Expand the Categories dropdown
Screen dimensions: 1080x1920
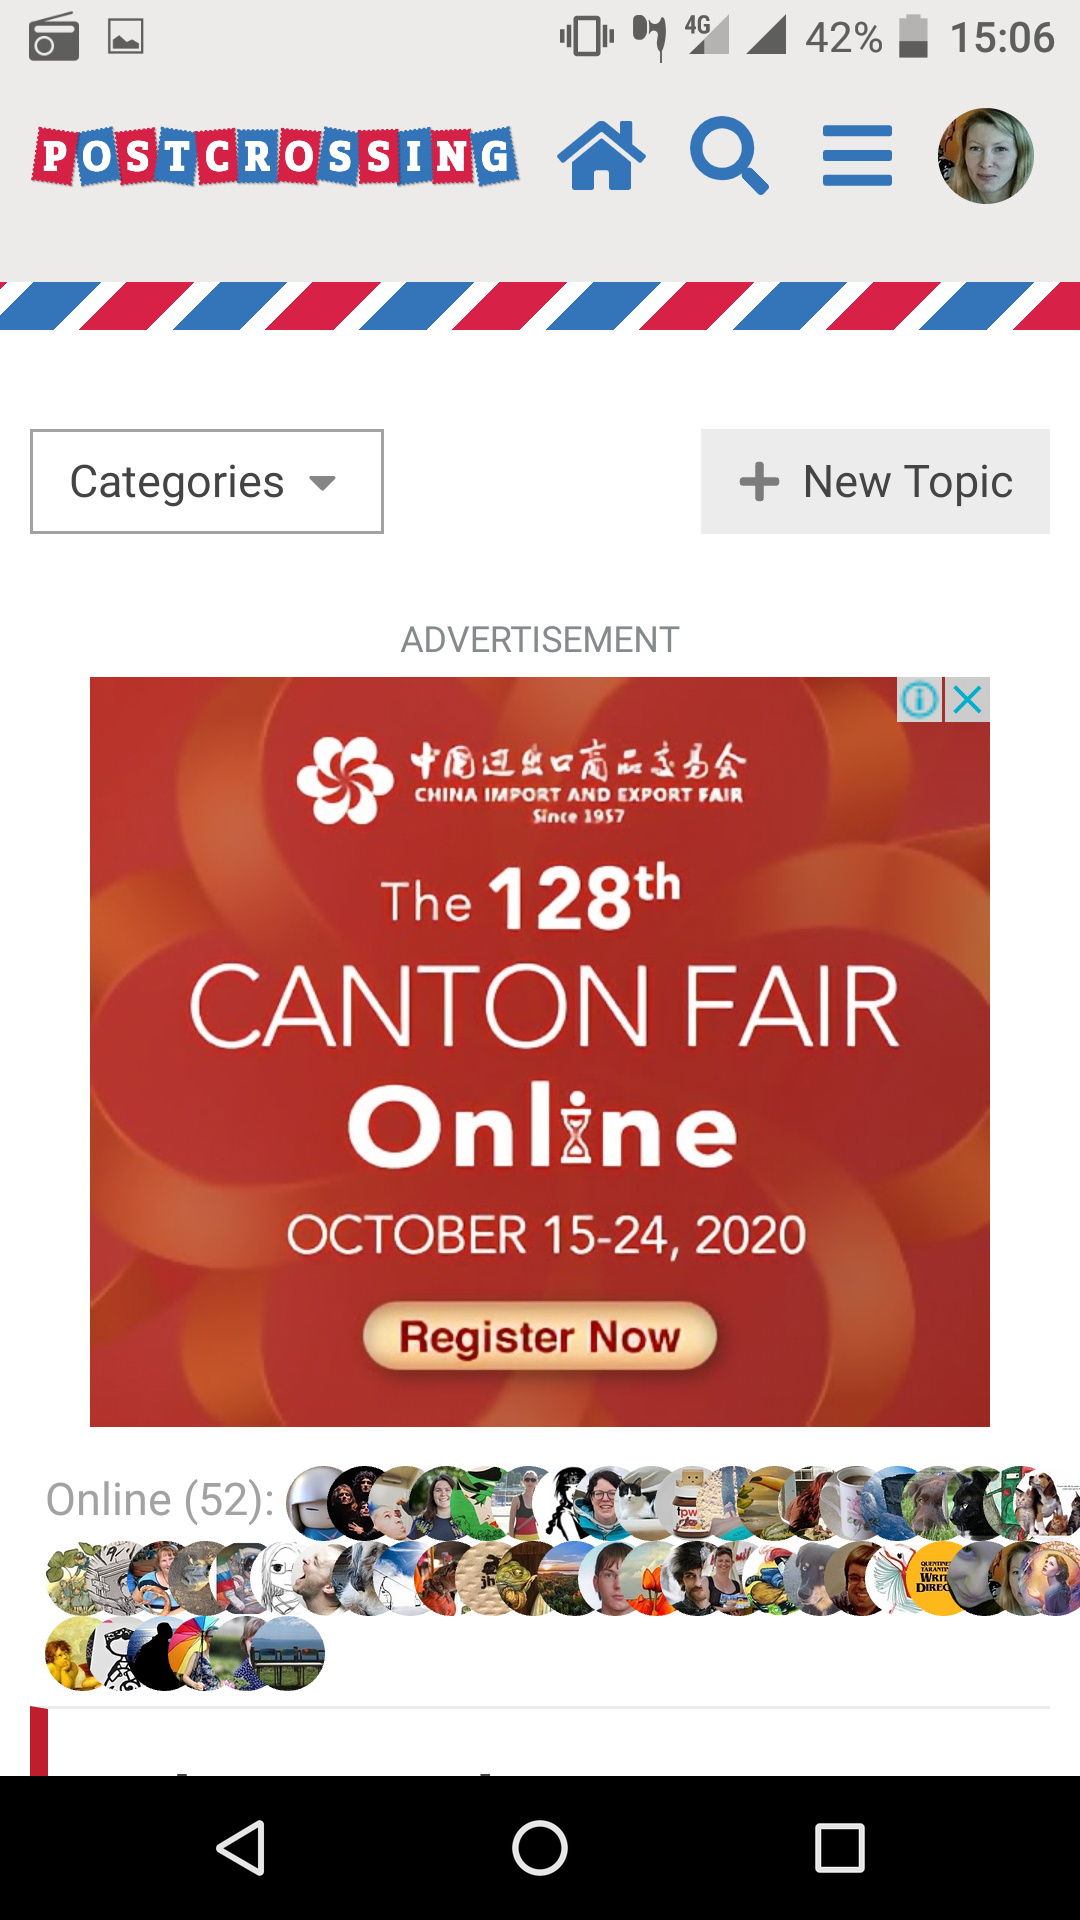coord(207,482)
